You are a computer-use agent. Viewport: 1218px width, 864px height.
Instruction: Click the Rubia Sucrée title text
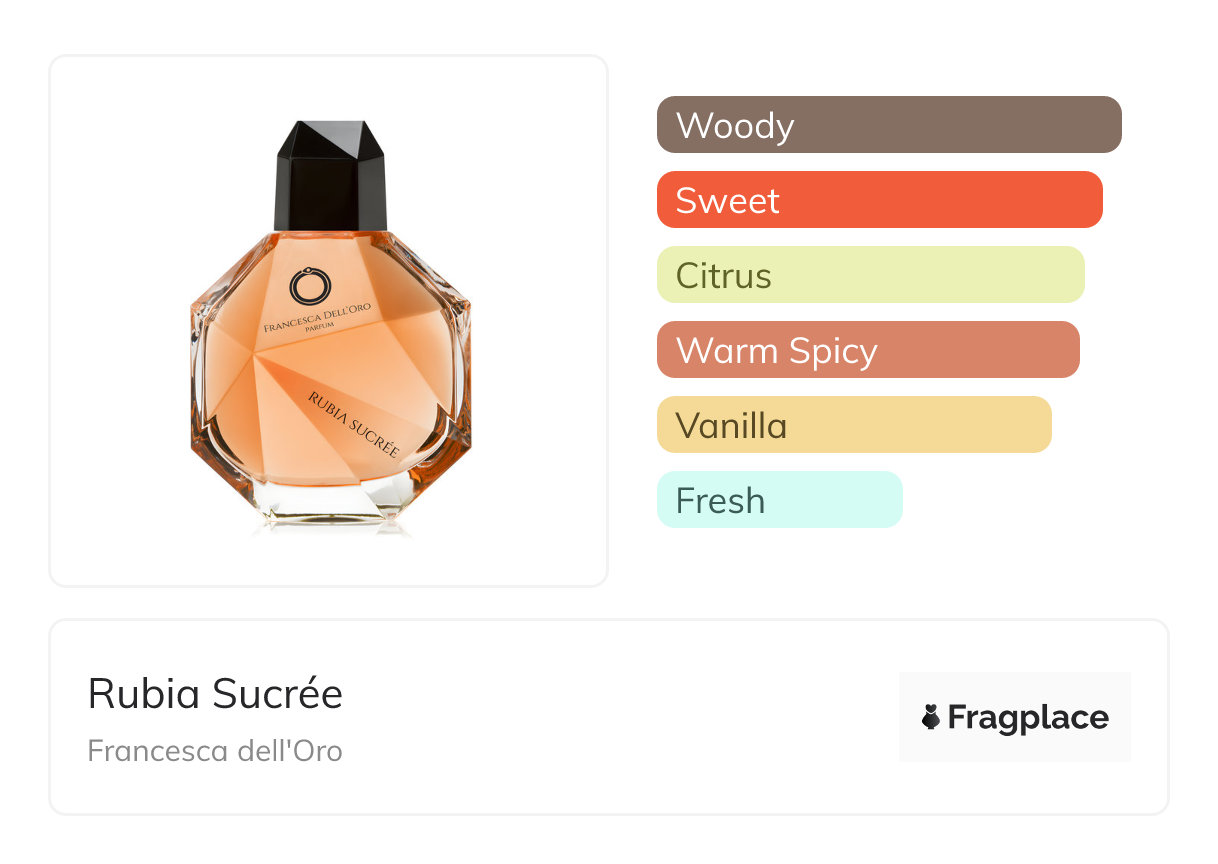(x=215, y=694)
